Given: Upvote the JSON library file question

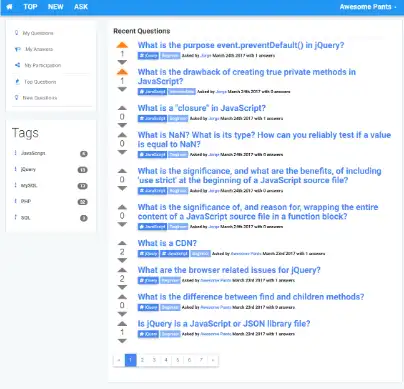Looking at the screenshot, I should [x=122, y=323].
